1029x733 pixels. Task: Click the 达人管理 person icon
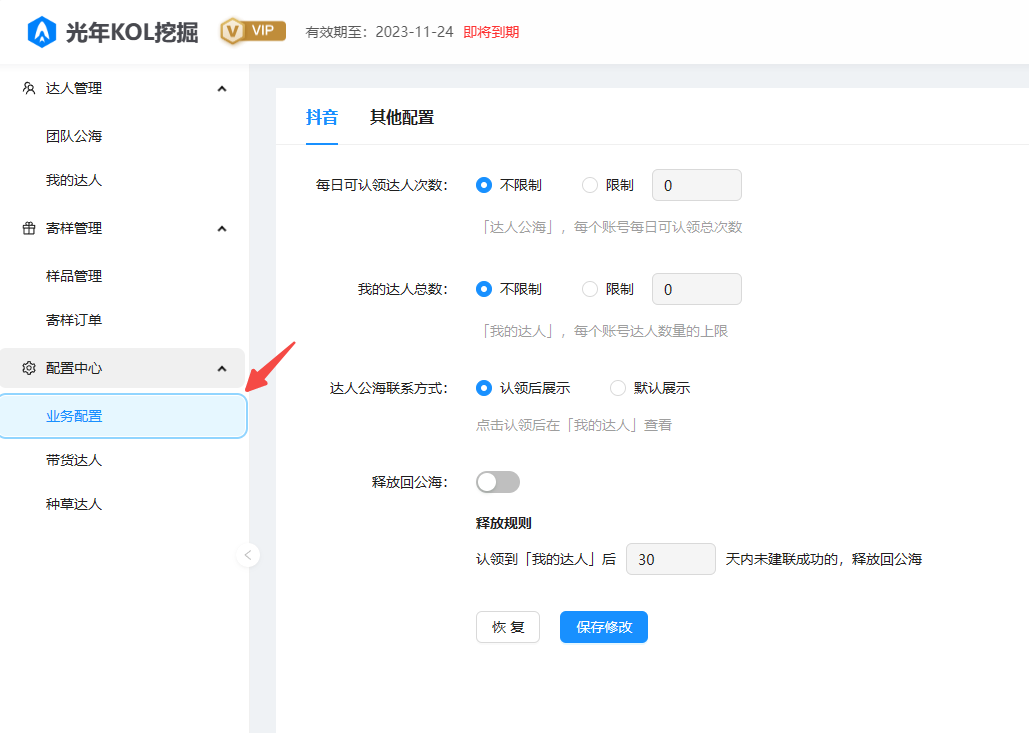(x=29, y=88)
